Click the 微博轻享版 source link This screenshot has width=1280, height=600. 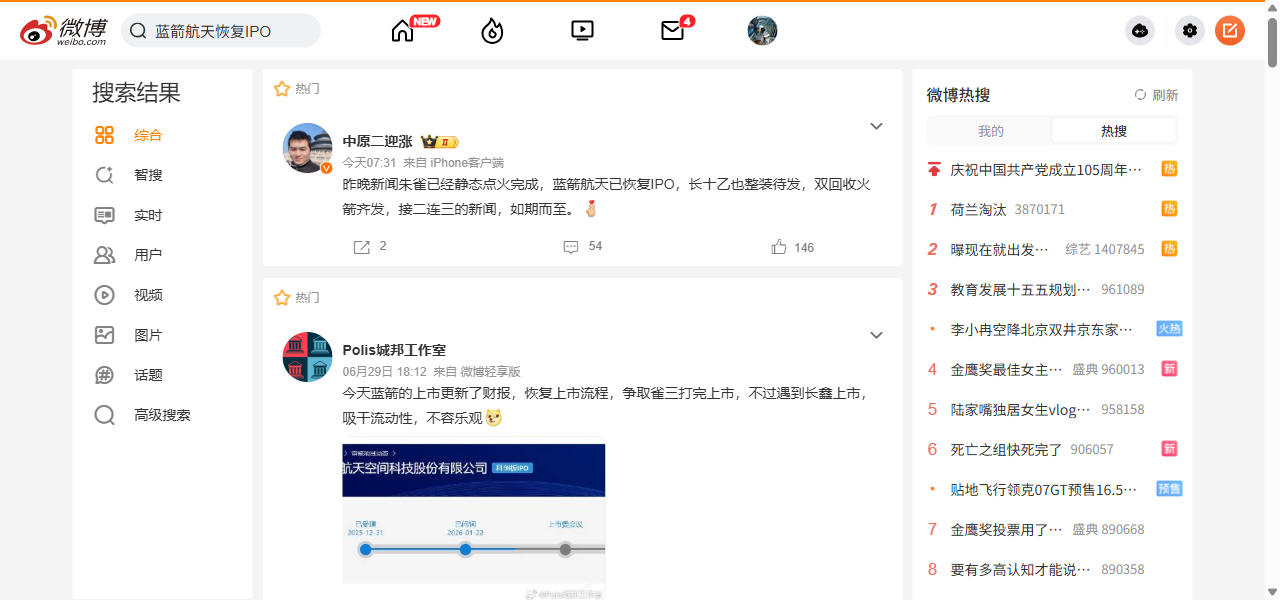pyautogui.click(x=490, y=371)
